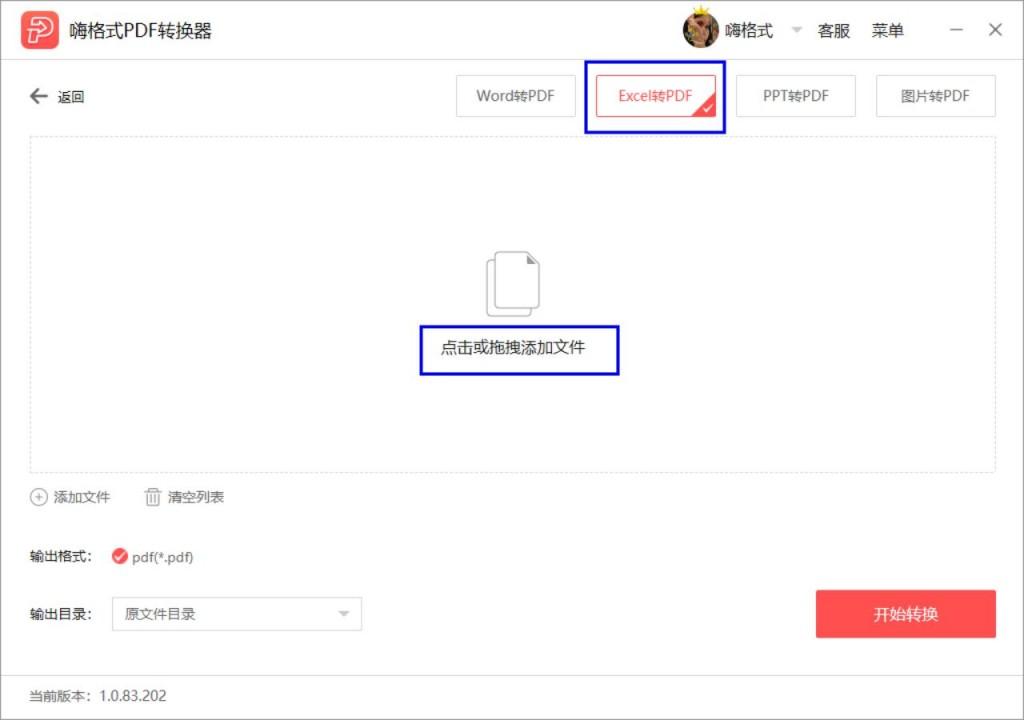Switch to the Word转PDF tab
This screenshot has height=720, width=1024.
(515, 95)
